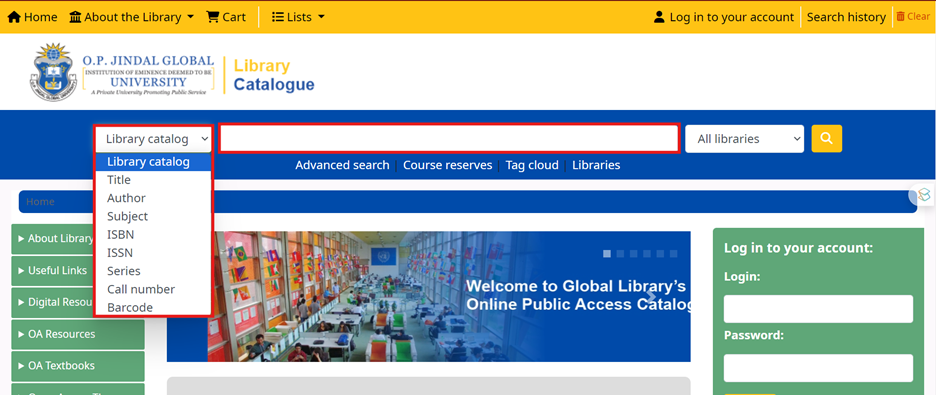Click the user icon beside Log in
The width and height of the screenshot is (936, 395).
point(659,17)
